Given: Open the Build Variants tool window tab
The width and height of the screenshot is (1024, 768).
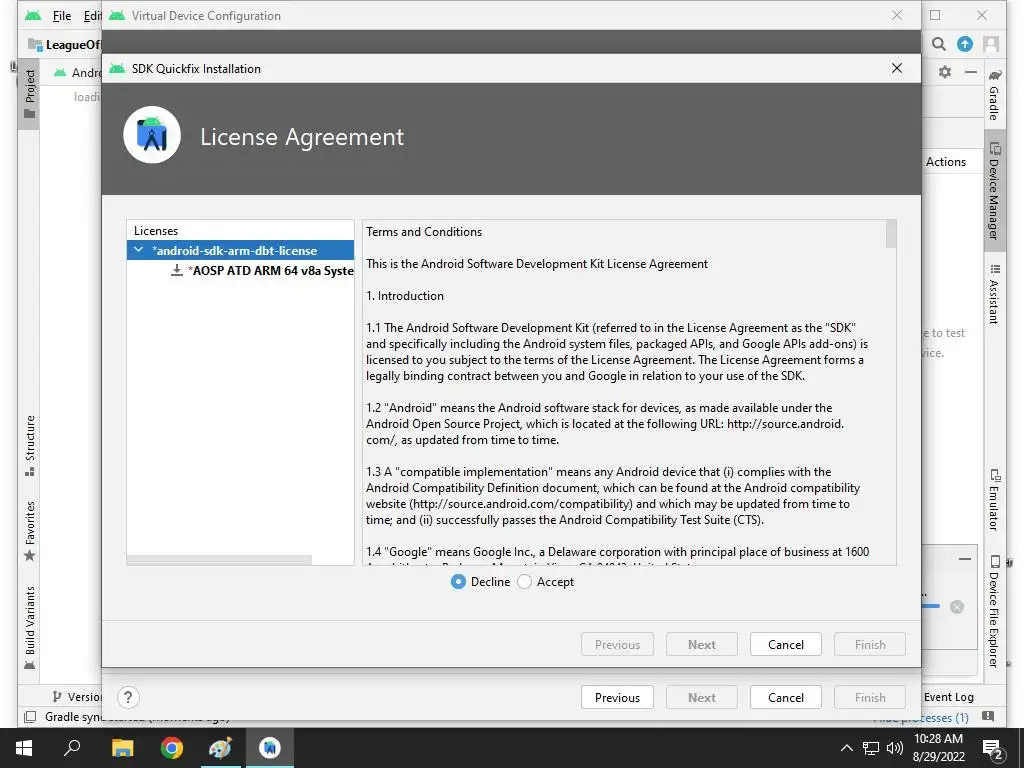Looking at the screenshot, I should tap(29, 627).
